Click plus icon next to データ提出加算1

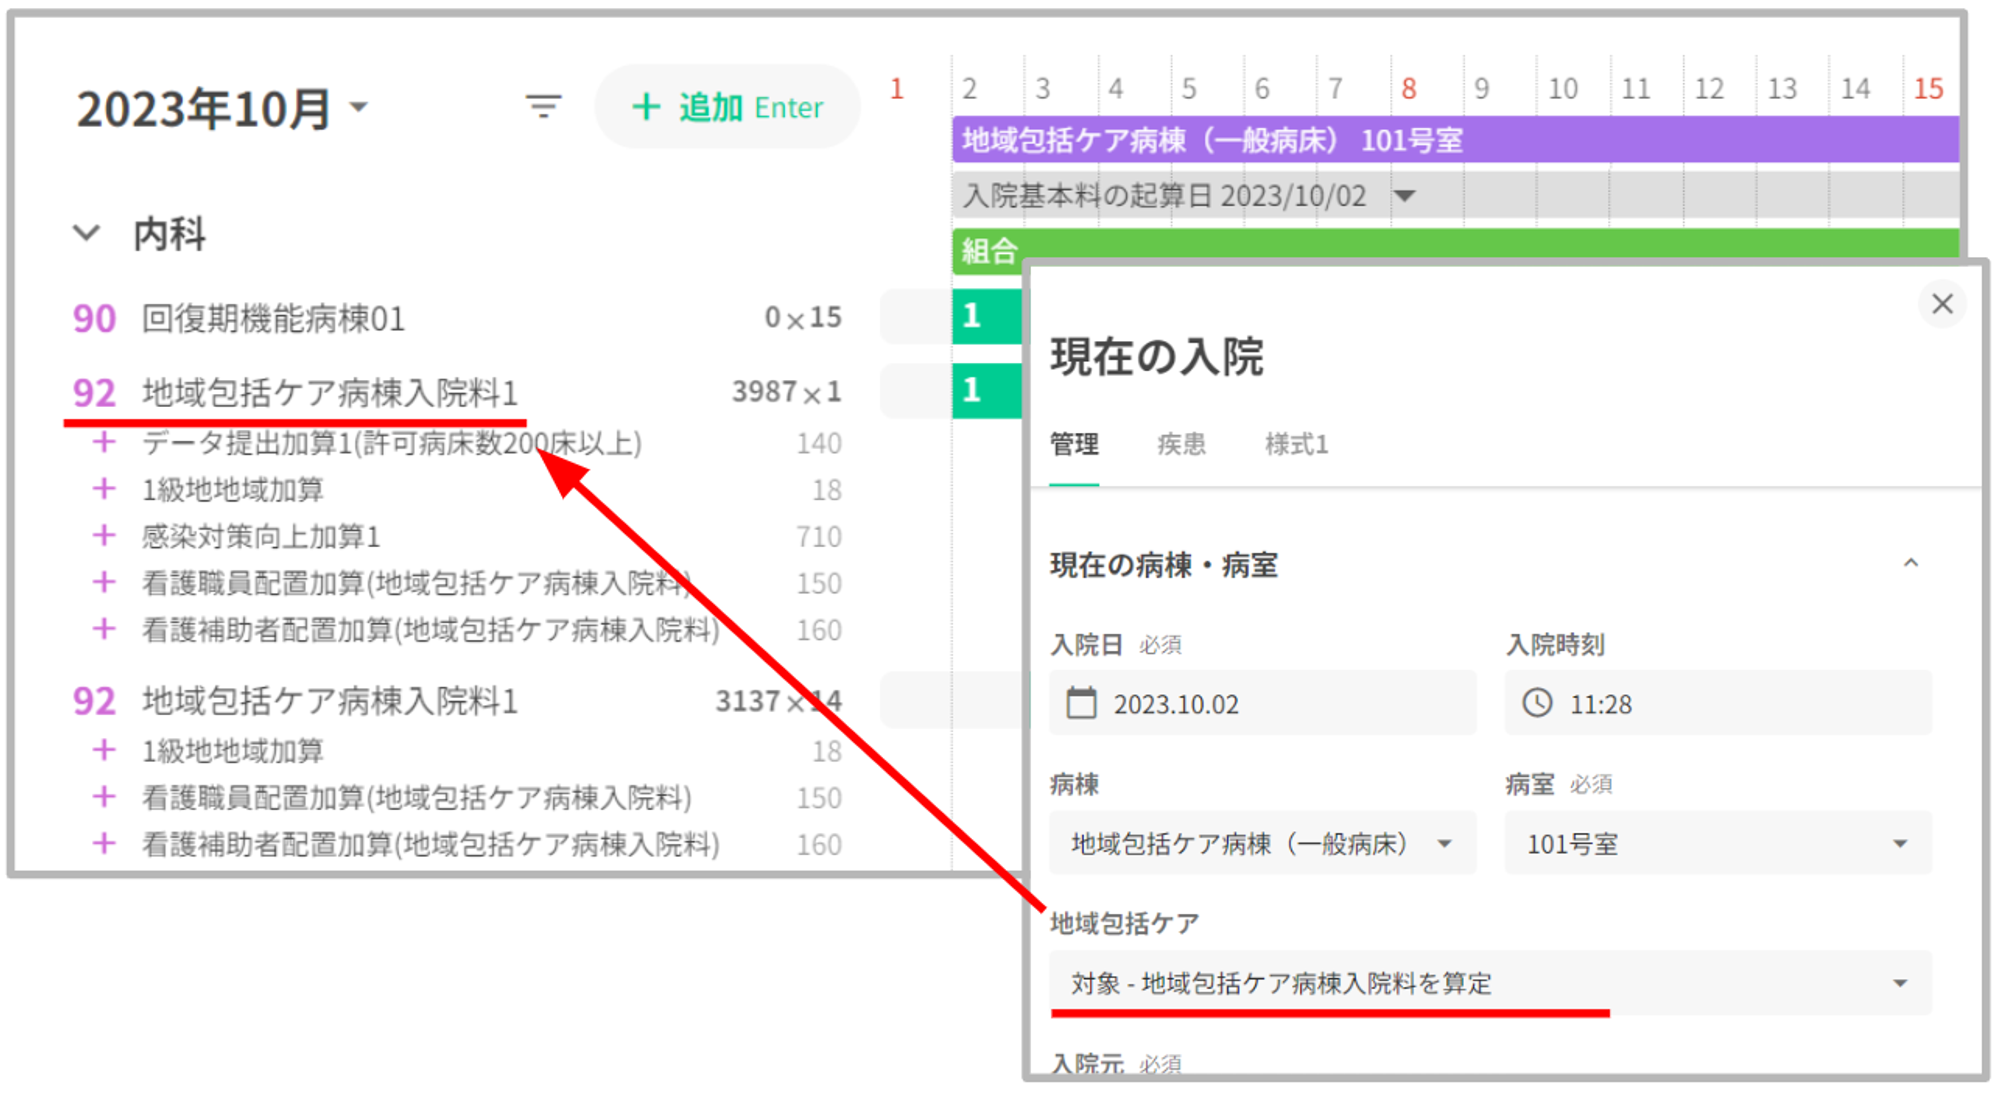click(x=104, y=442)
